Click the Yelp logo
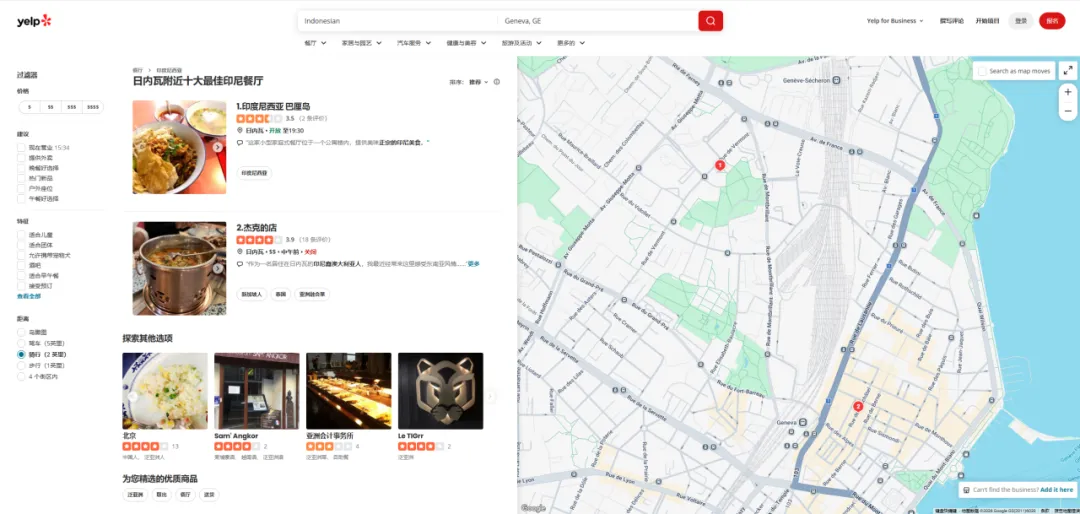 [x=34, y=21]
